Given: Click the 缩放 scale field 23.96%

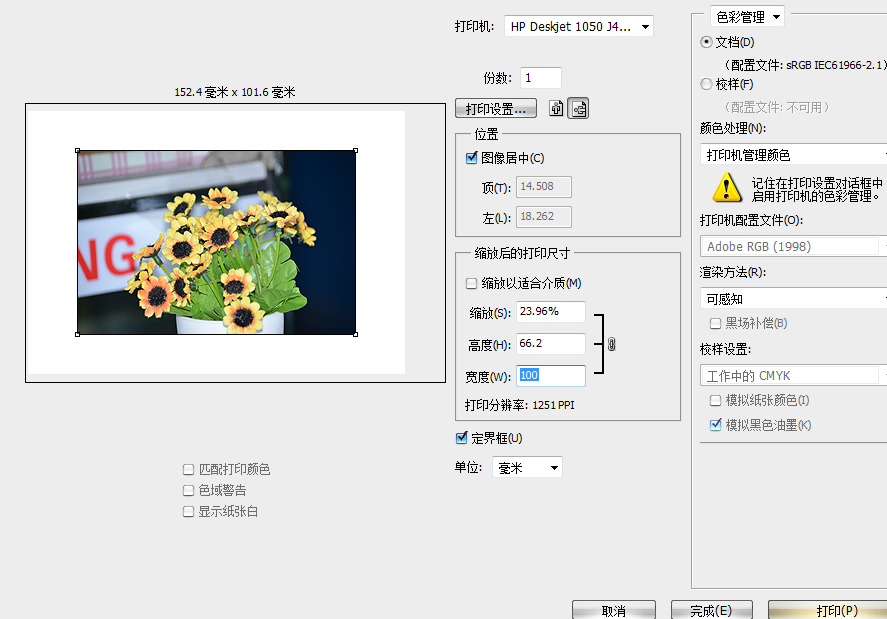Looking at the screenshot, I should click(x=551, y=312).
